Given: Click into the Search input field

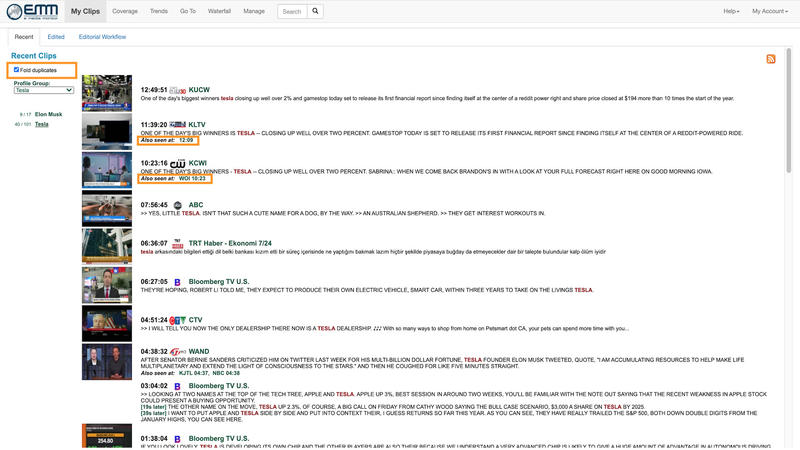Looking at the screenshot, I should point(290,12).
